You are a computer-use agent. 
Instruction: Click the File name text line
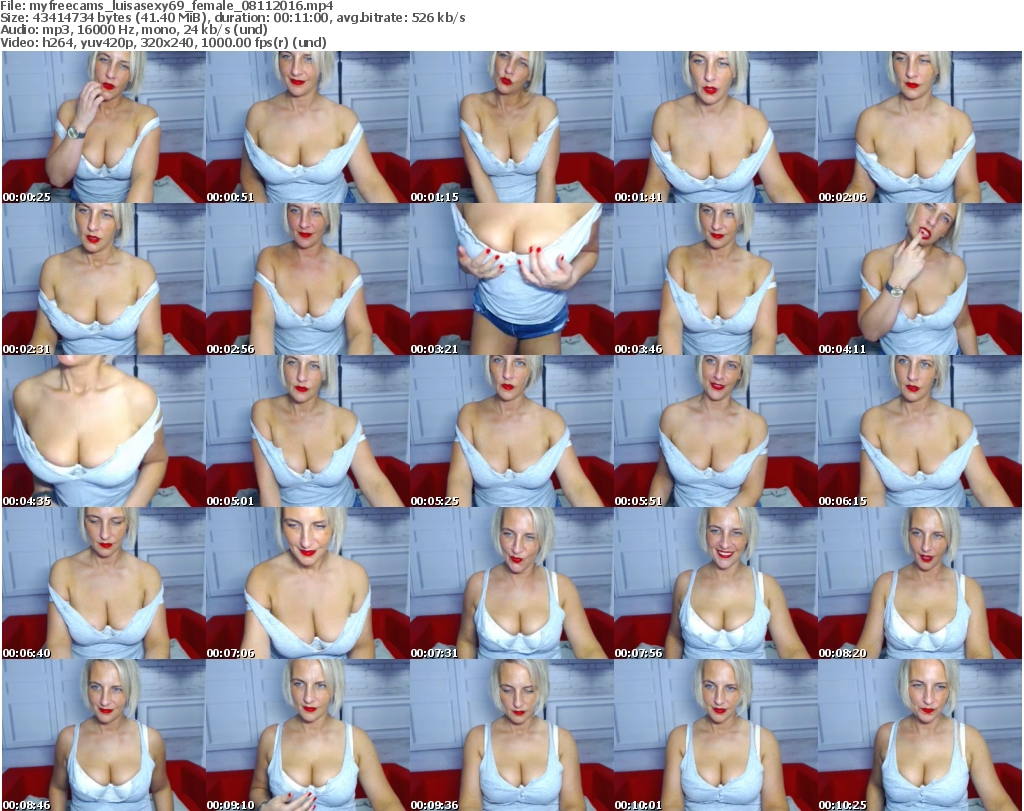[x=167, y=6]
